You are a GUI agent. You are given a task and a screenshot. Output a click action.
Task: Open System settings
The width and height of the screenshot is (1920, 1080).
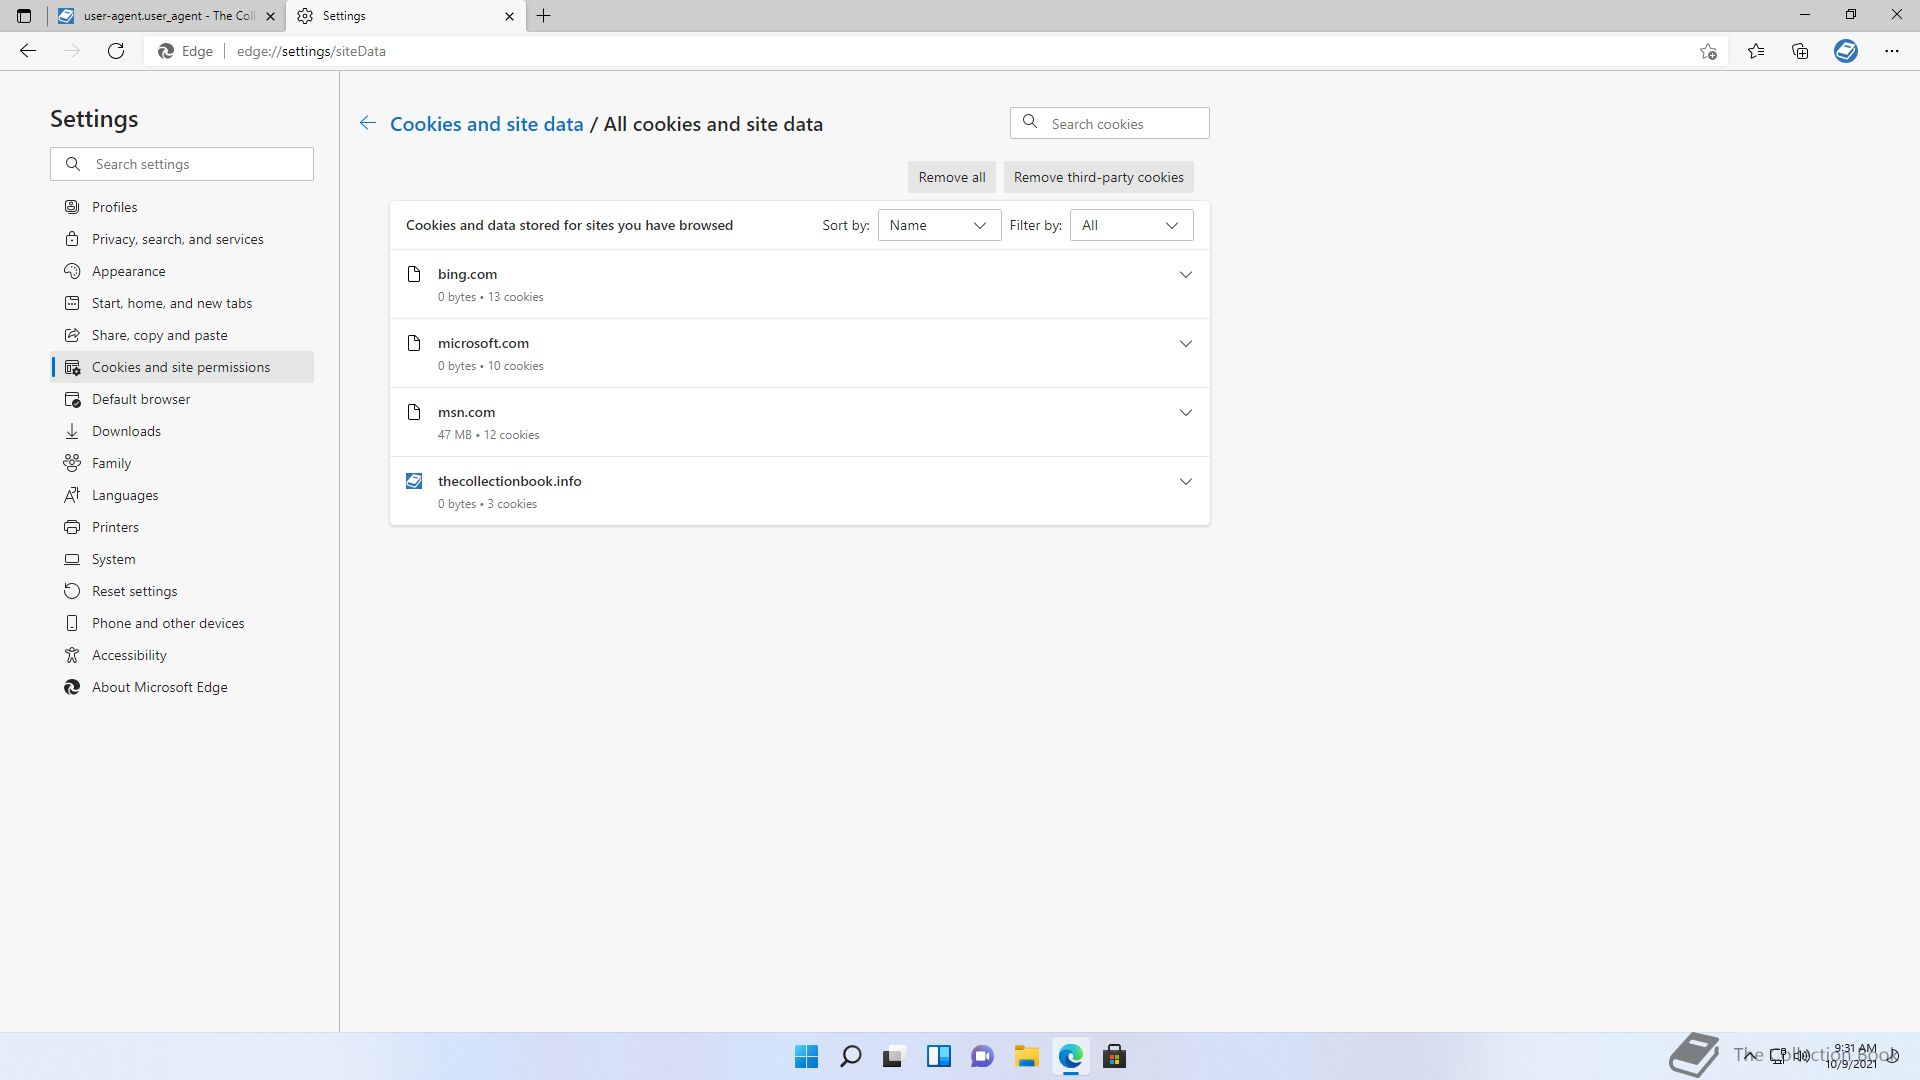tap(182, 559)
